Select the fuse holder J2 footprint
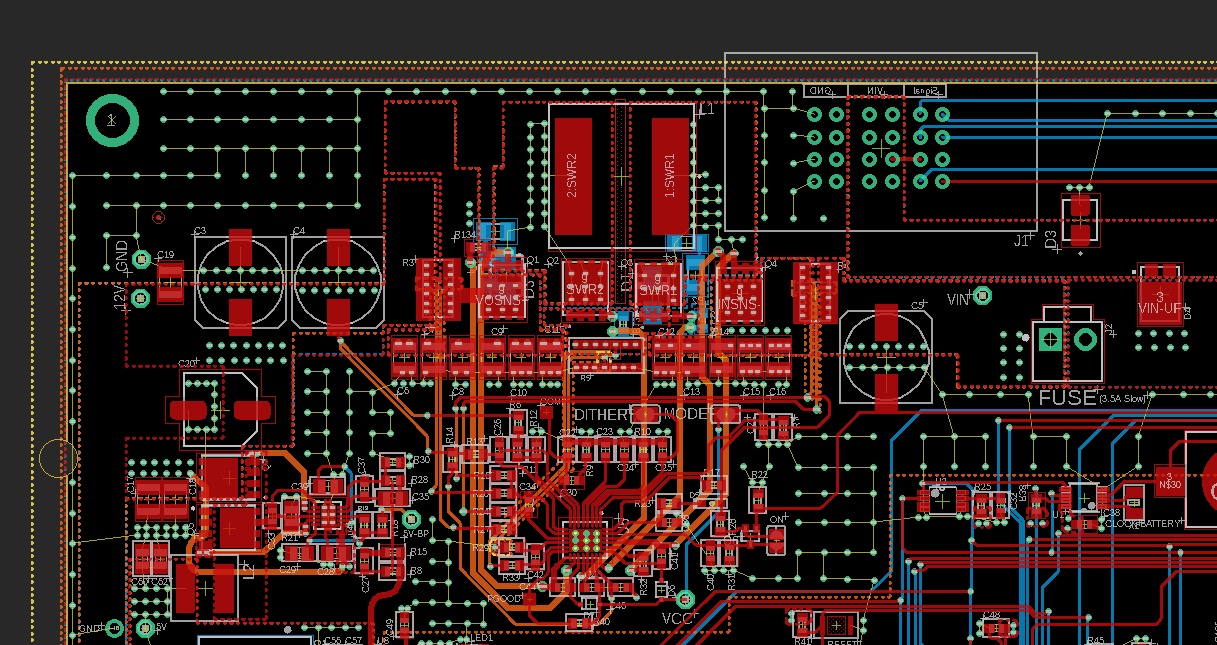This screenshot has height=645, width=1217. [x=1067, y=345]
